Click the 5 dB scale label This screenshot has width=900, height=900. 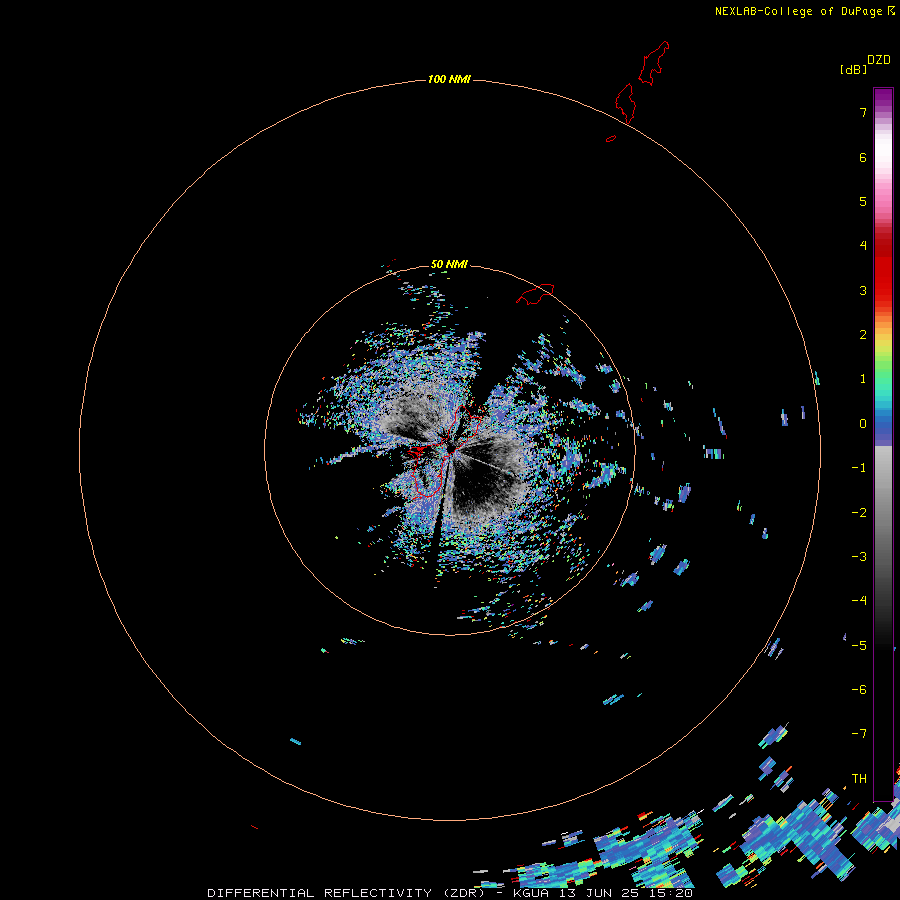tap(863, 201)
